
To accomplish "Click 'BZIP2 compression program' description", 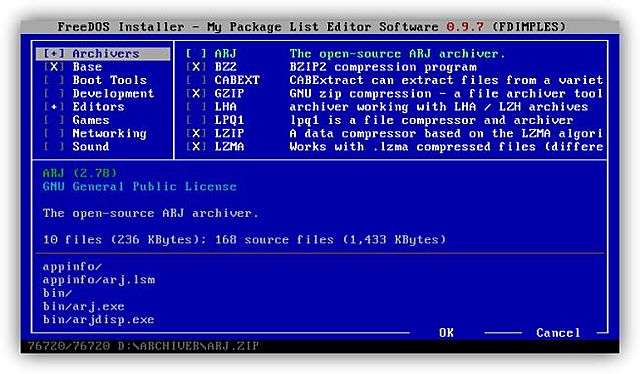I will click(383, 67).
